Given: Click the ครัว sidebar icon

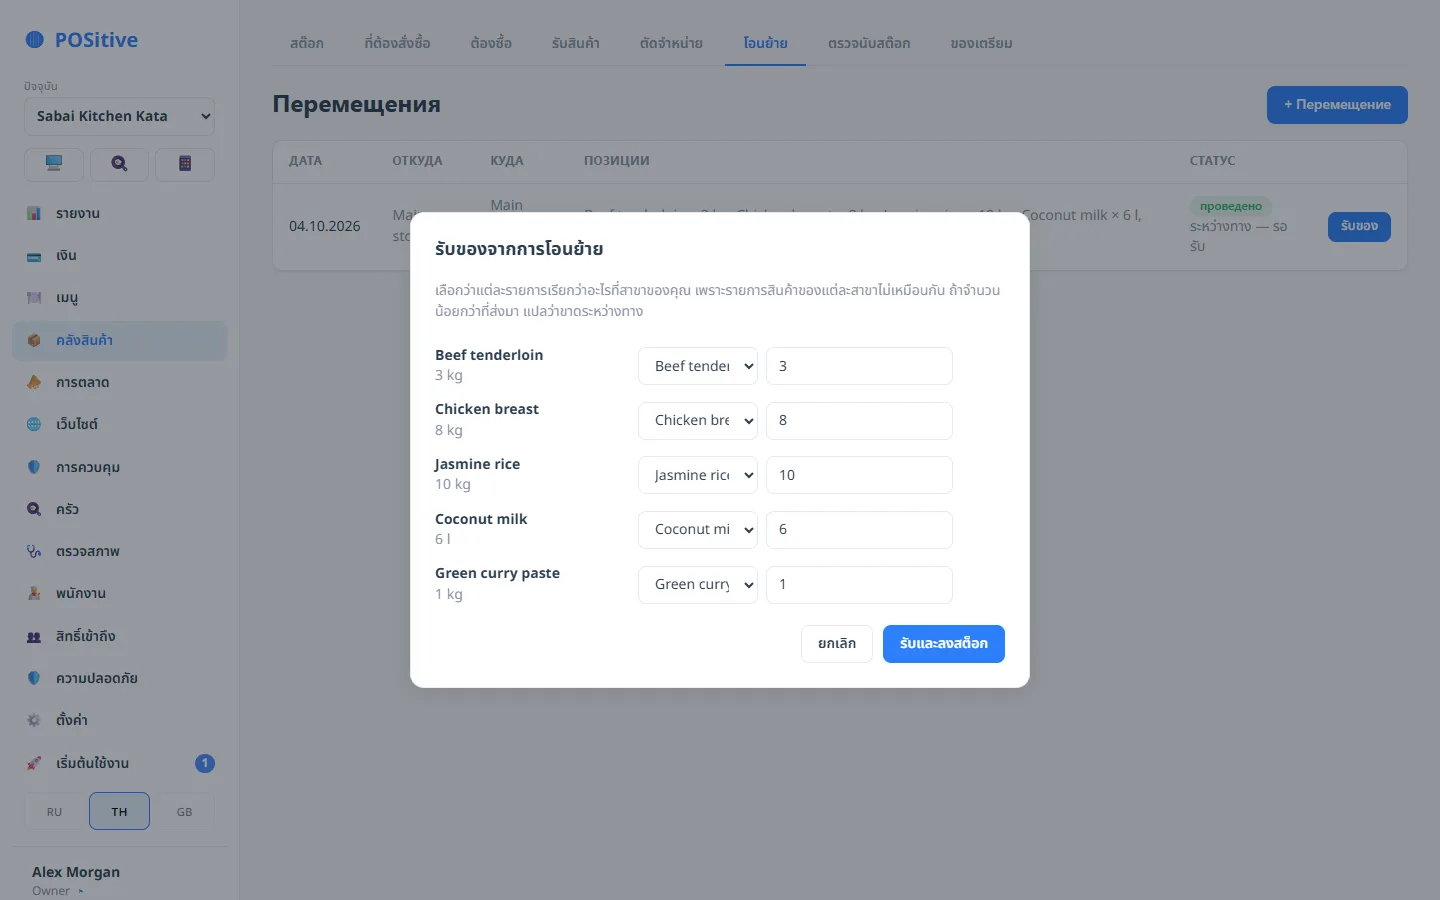Looking at the screenshot, I should [34, 510].
